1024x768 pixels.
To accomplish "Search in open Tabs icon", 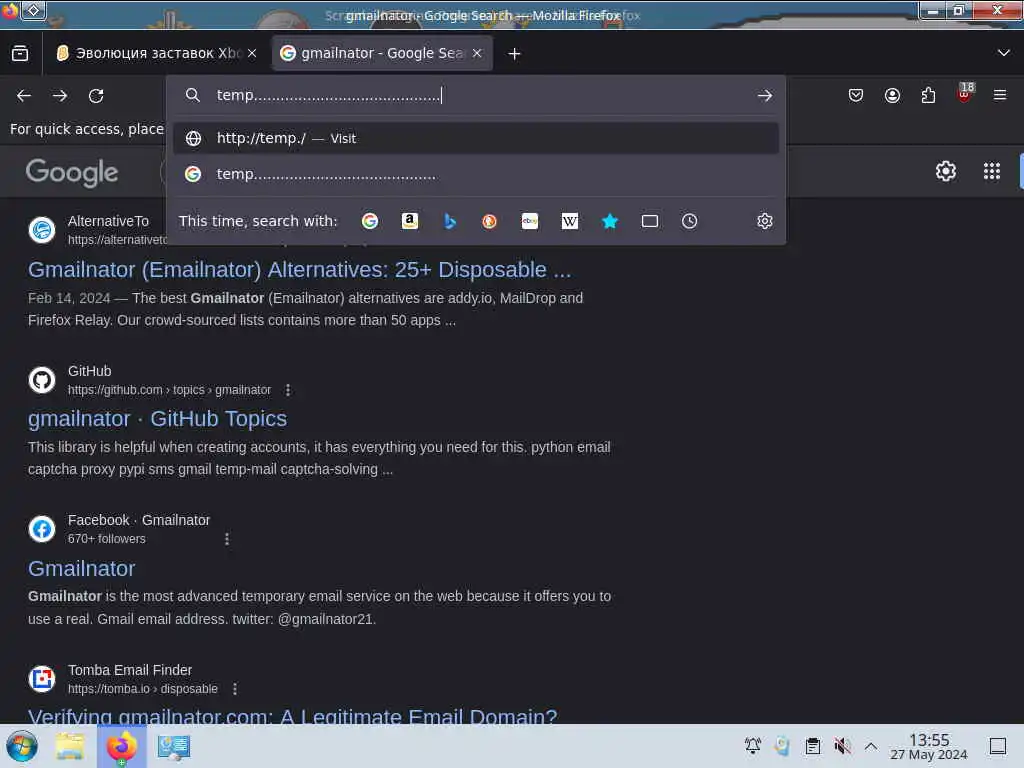I will point(650,221).
